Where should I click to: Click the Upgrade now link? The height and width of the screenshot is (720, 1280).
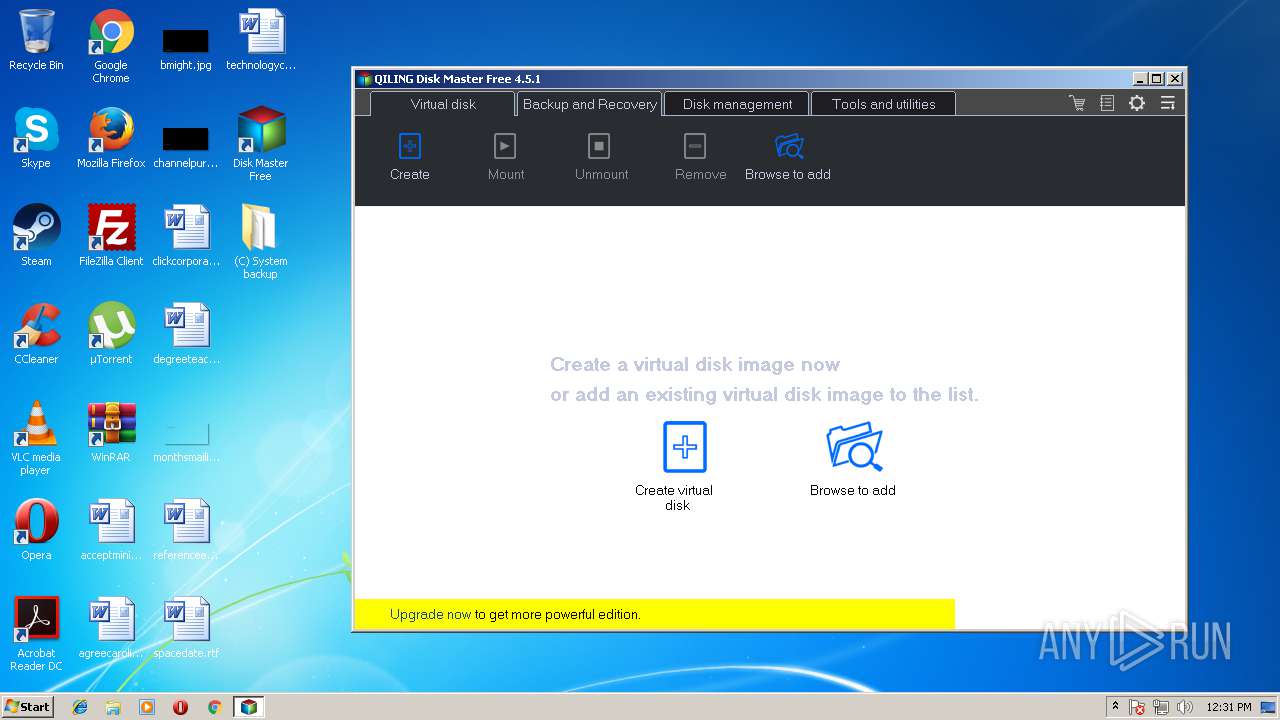coord(430,614)
